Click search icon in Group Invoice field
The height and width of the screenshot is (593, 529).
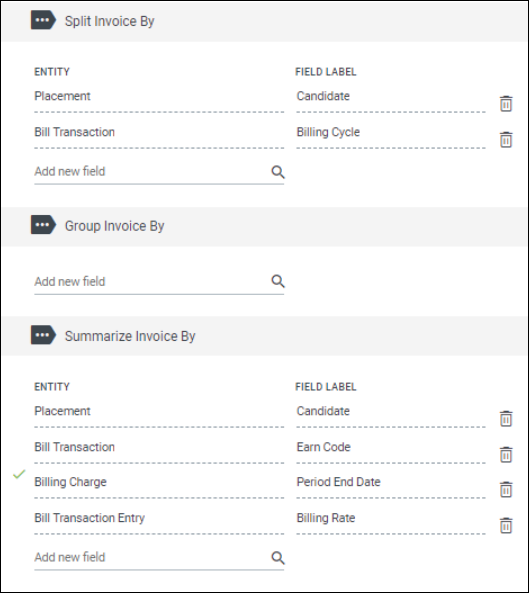278,281
